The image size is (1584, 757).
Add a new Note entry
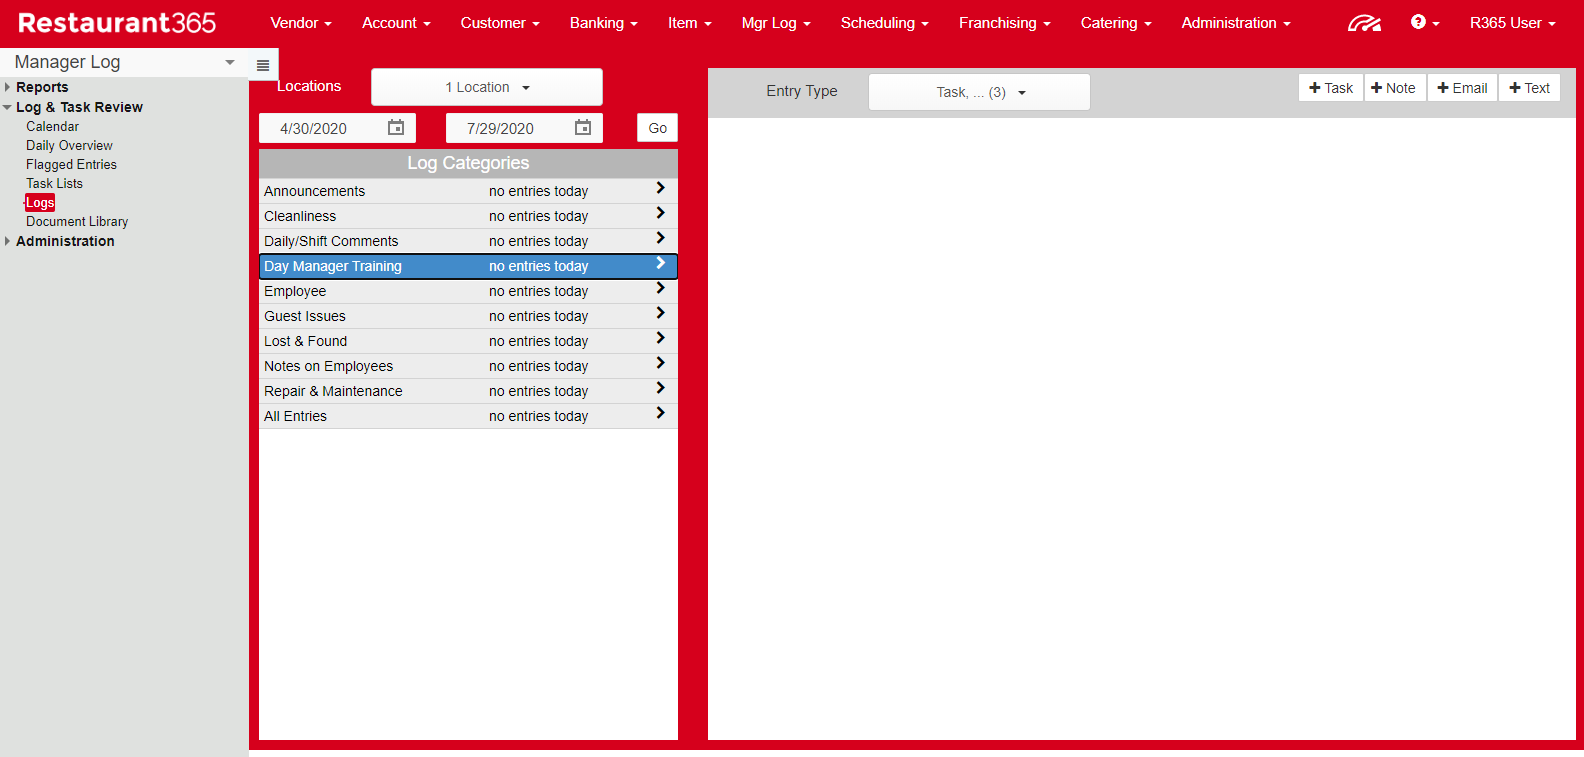[1394, 88]
